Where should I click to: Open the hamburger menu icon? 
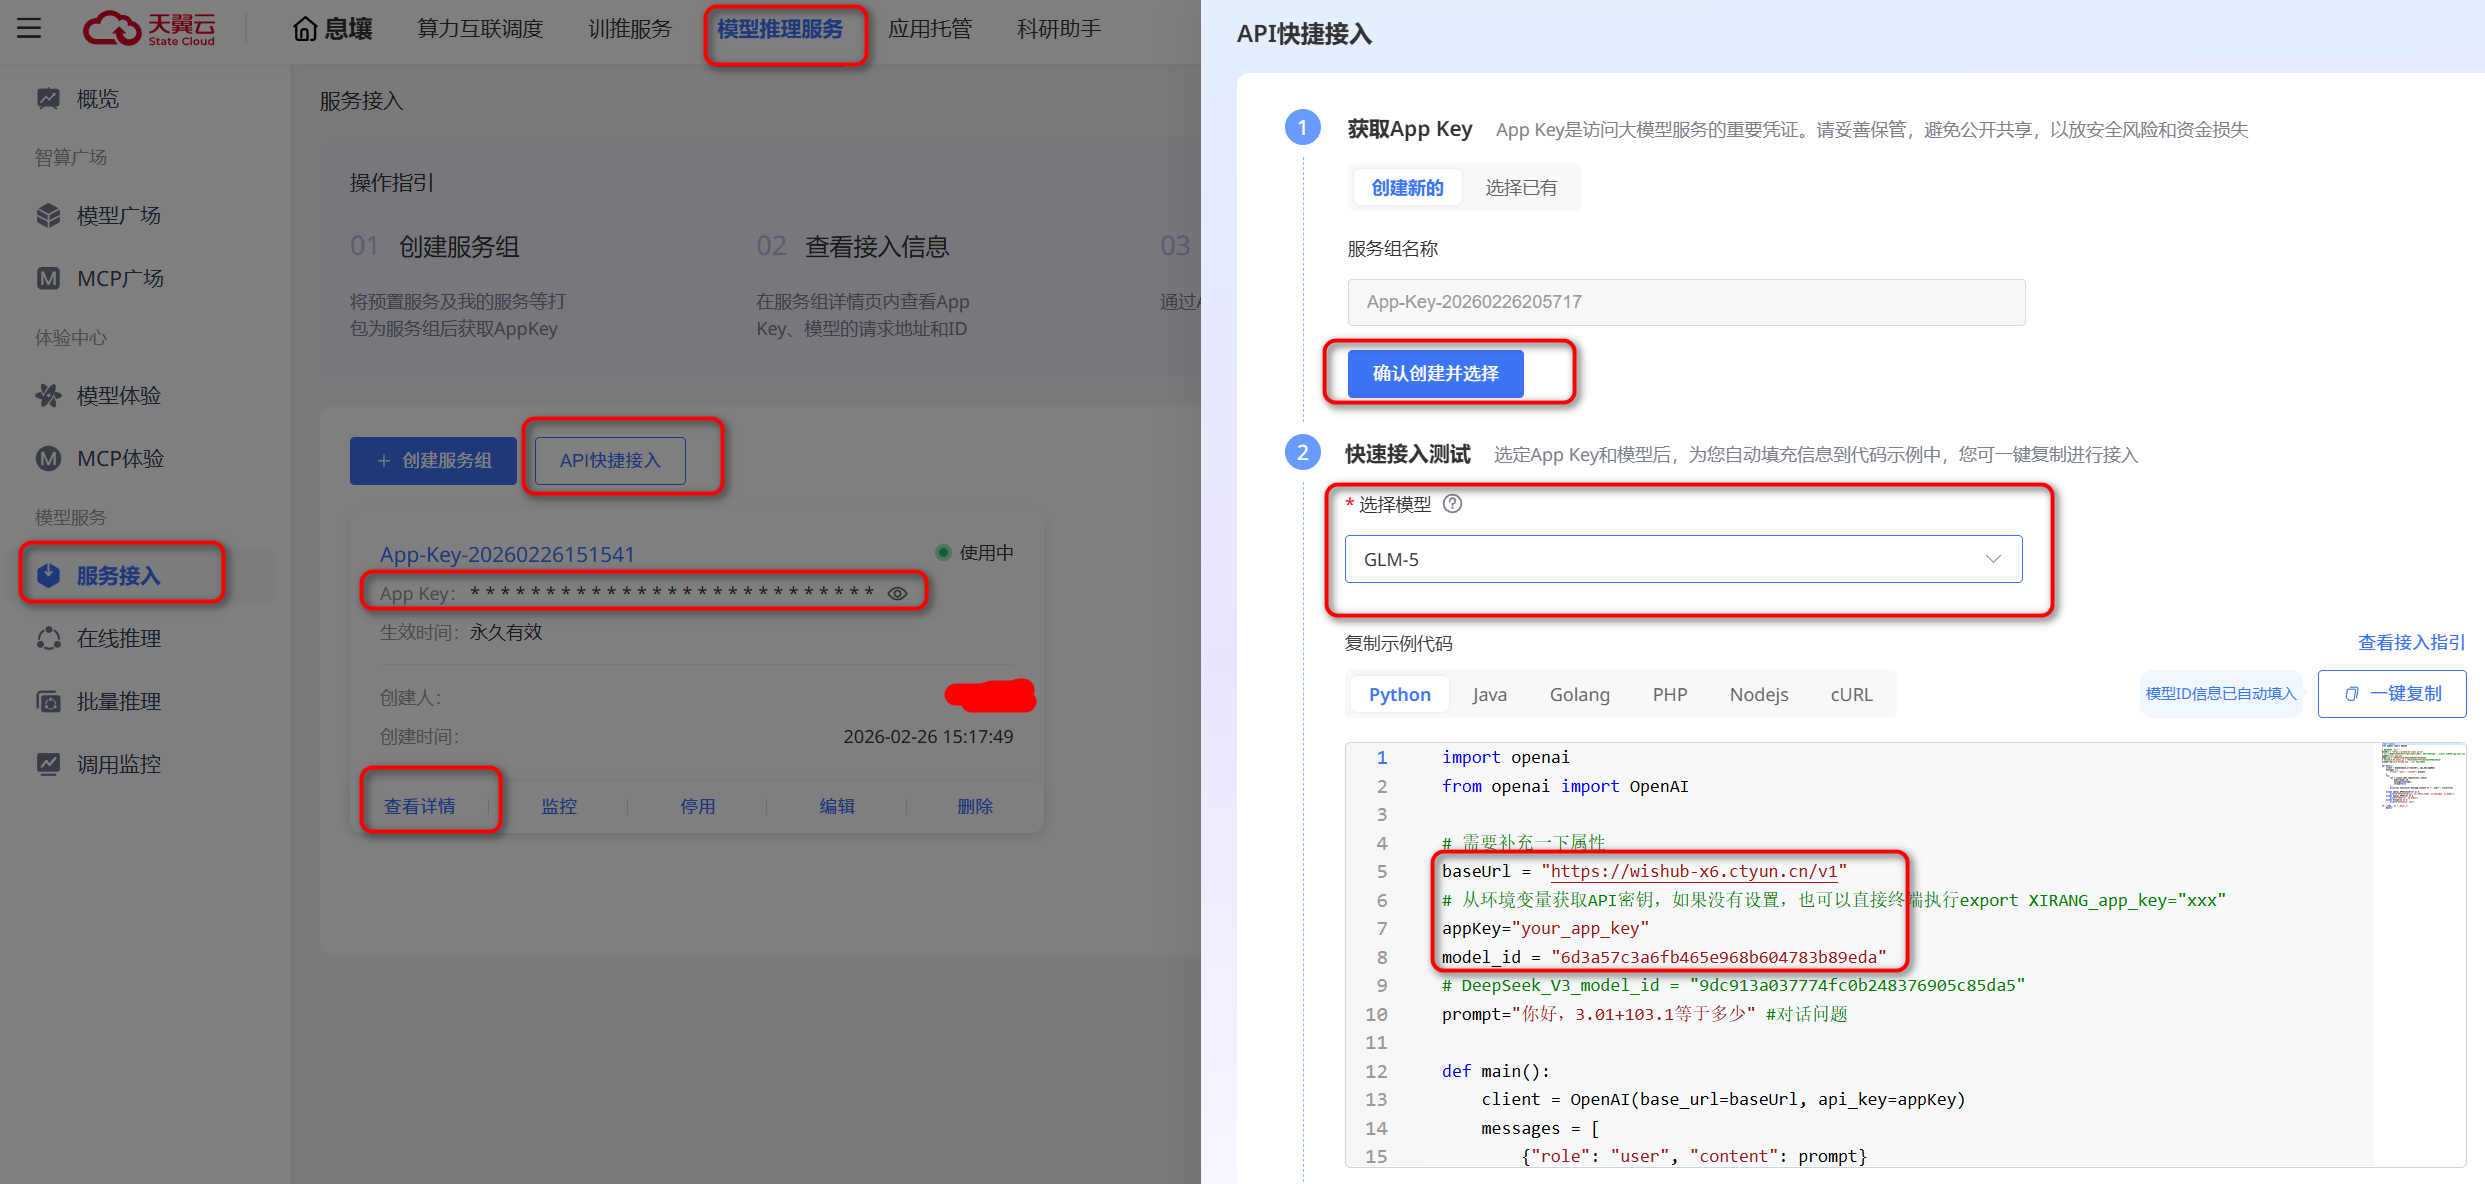coord(29,28)
